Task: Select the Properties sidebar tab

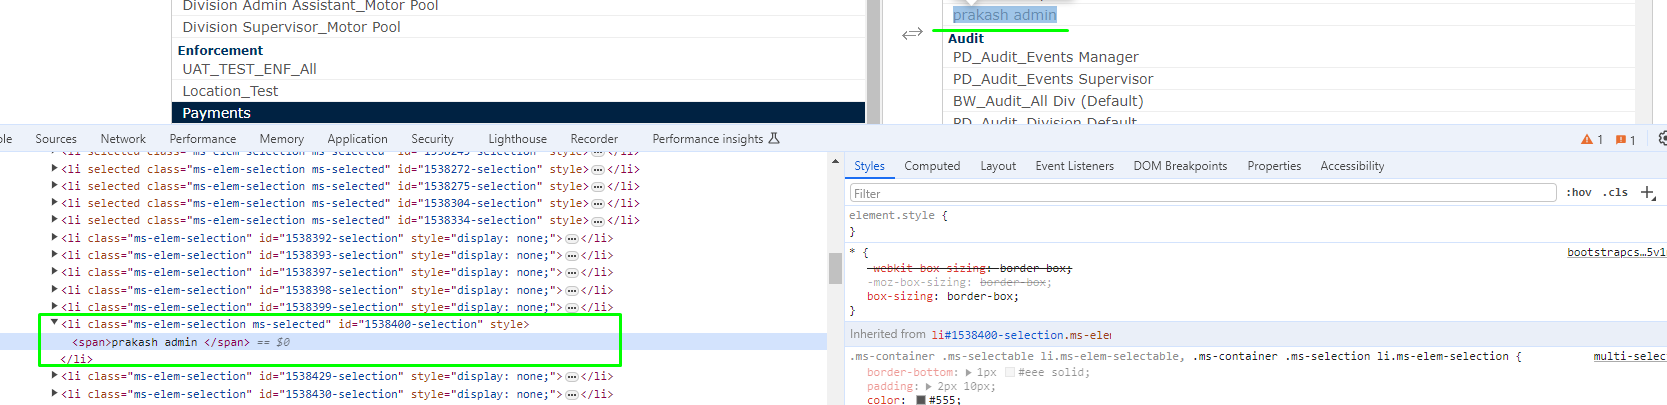Action: pyautogui.click(x=1274, y=166)
